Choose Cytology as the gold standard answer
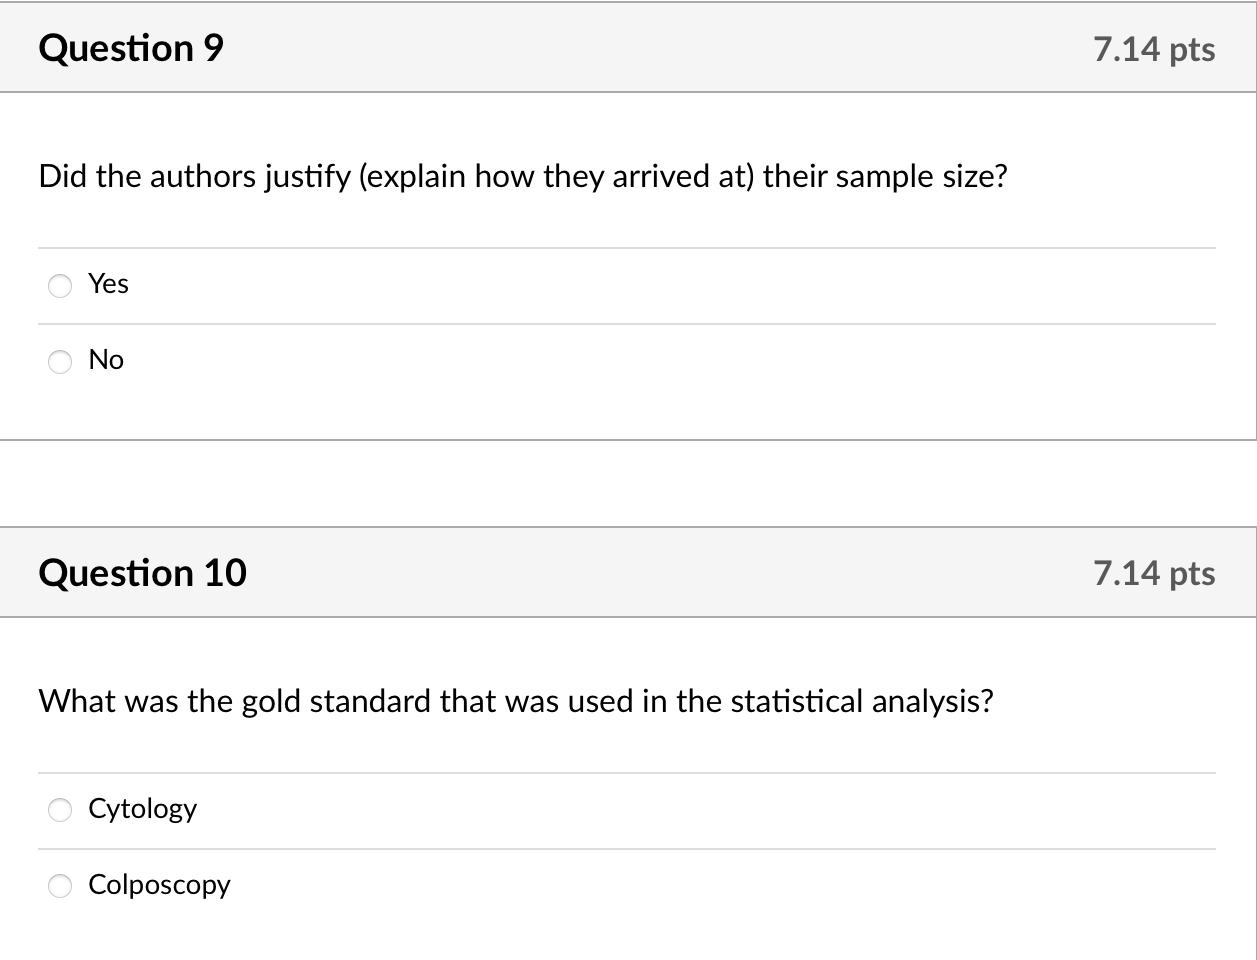The width and height of the screenshot is (1257, 960). 59,810
